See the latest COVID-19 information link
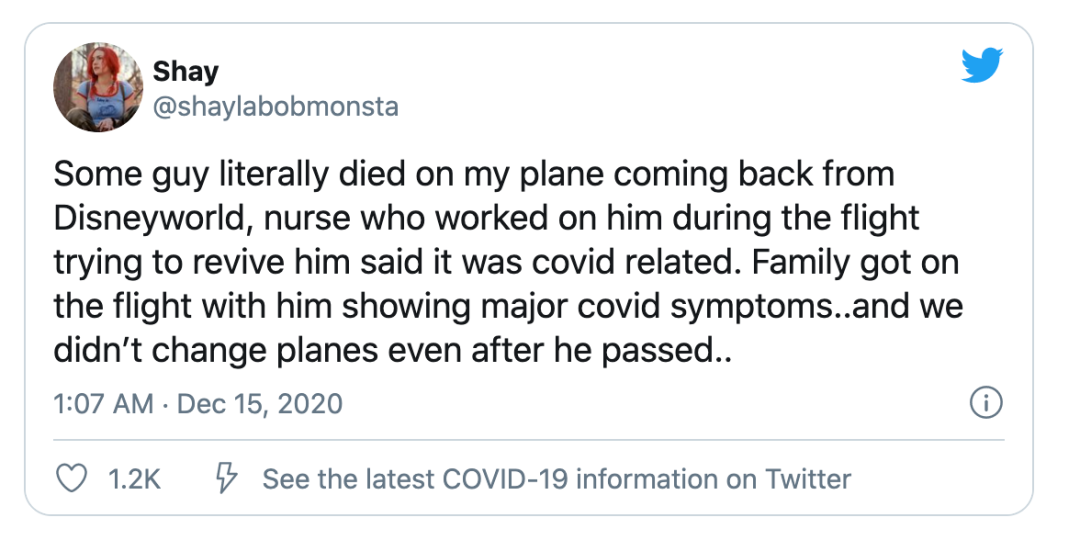 (x=556, y=479)
